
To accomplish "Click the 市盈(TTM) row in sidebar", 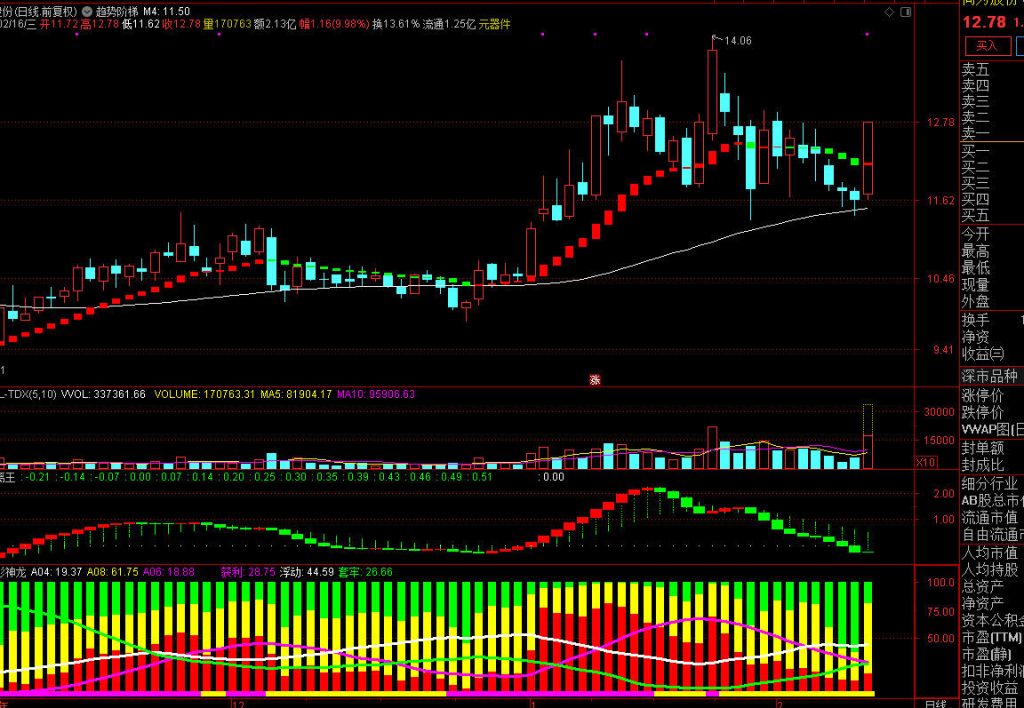I will [x=992, y=637].
